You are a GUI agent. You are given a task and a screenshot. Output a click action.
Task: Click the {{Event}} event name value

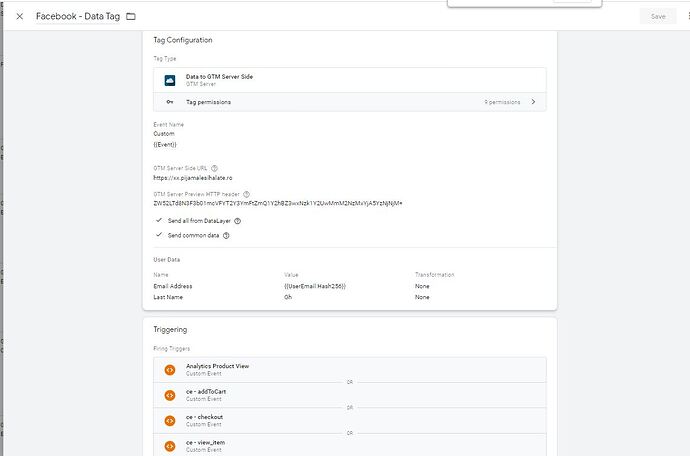[x=165, y=144]
